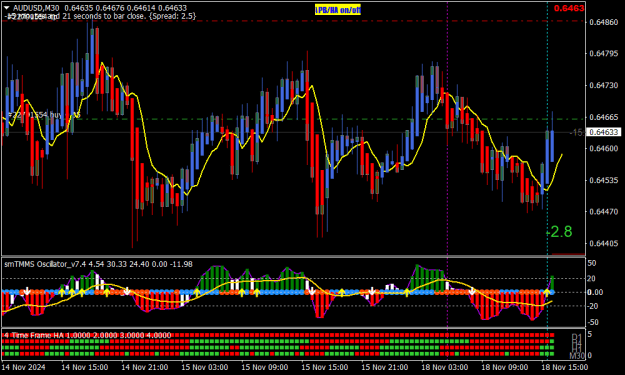This screenshot has height=375, width=625.
Task: Click the red 0.6463 price readout
Action: pyautogui.click(x=569, y=8)
